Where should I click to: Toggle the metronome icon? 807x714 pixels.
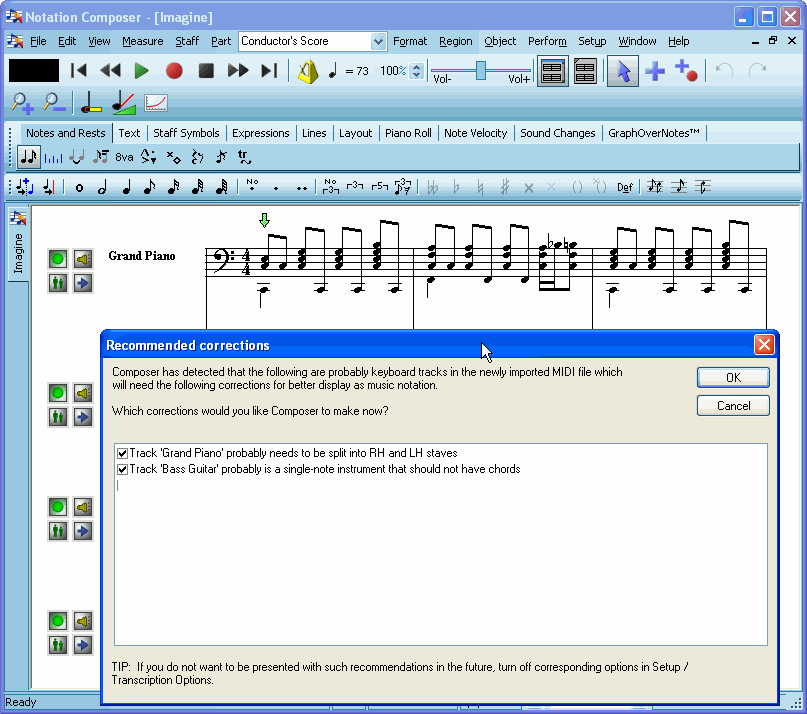point(308,71)
